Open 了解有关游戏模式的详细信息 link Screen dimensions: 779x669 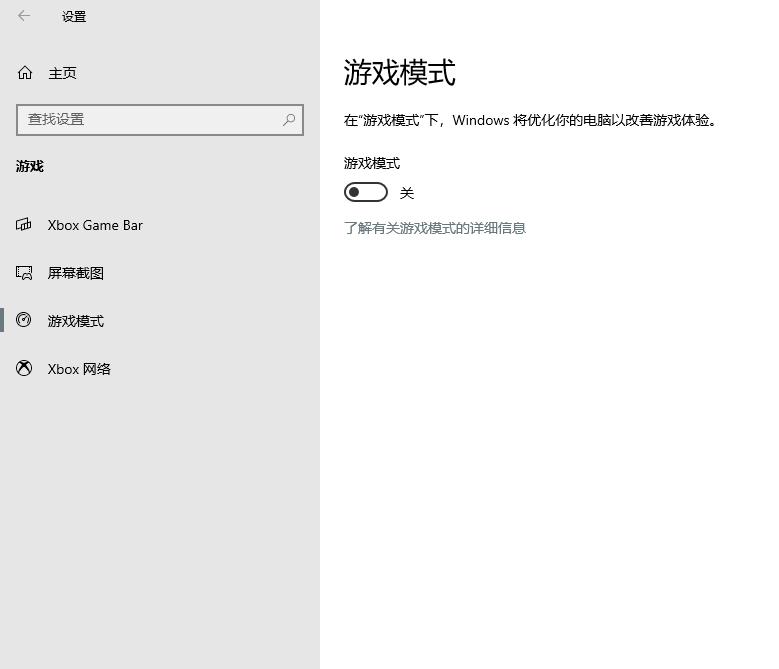[435, 228]
